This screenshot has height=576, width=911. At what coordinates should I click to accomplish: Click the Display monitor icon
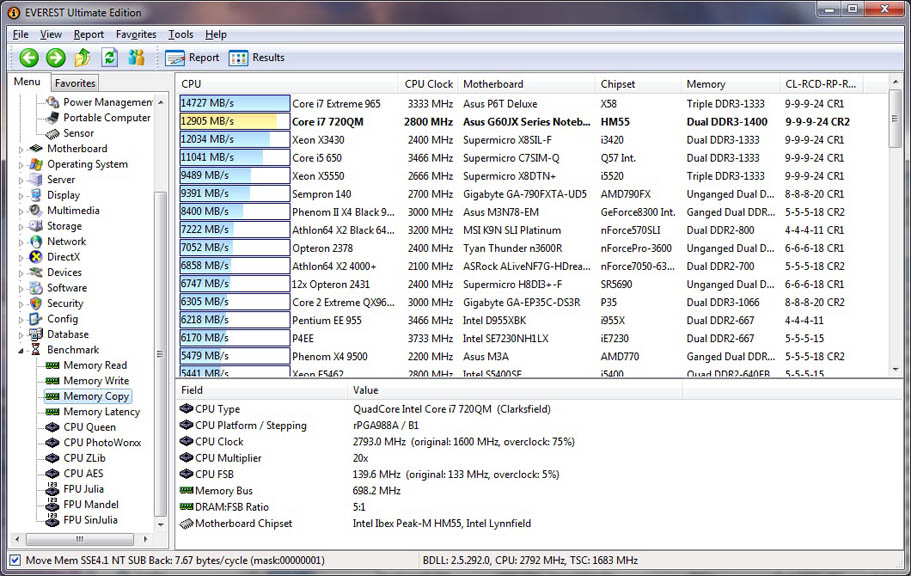coord(36,195)
